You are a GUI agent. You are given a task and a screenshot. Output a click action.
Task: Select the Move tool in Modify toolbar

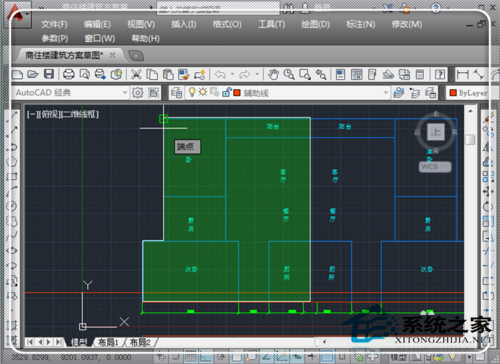pos(487,192)
